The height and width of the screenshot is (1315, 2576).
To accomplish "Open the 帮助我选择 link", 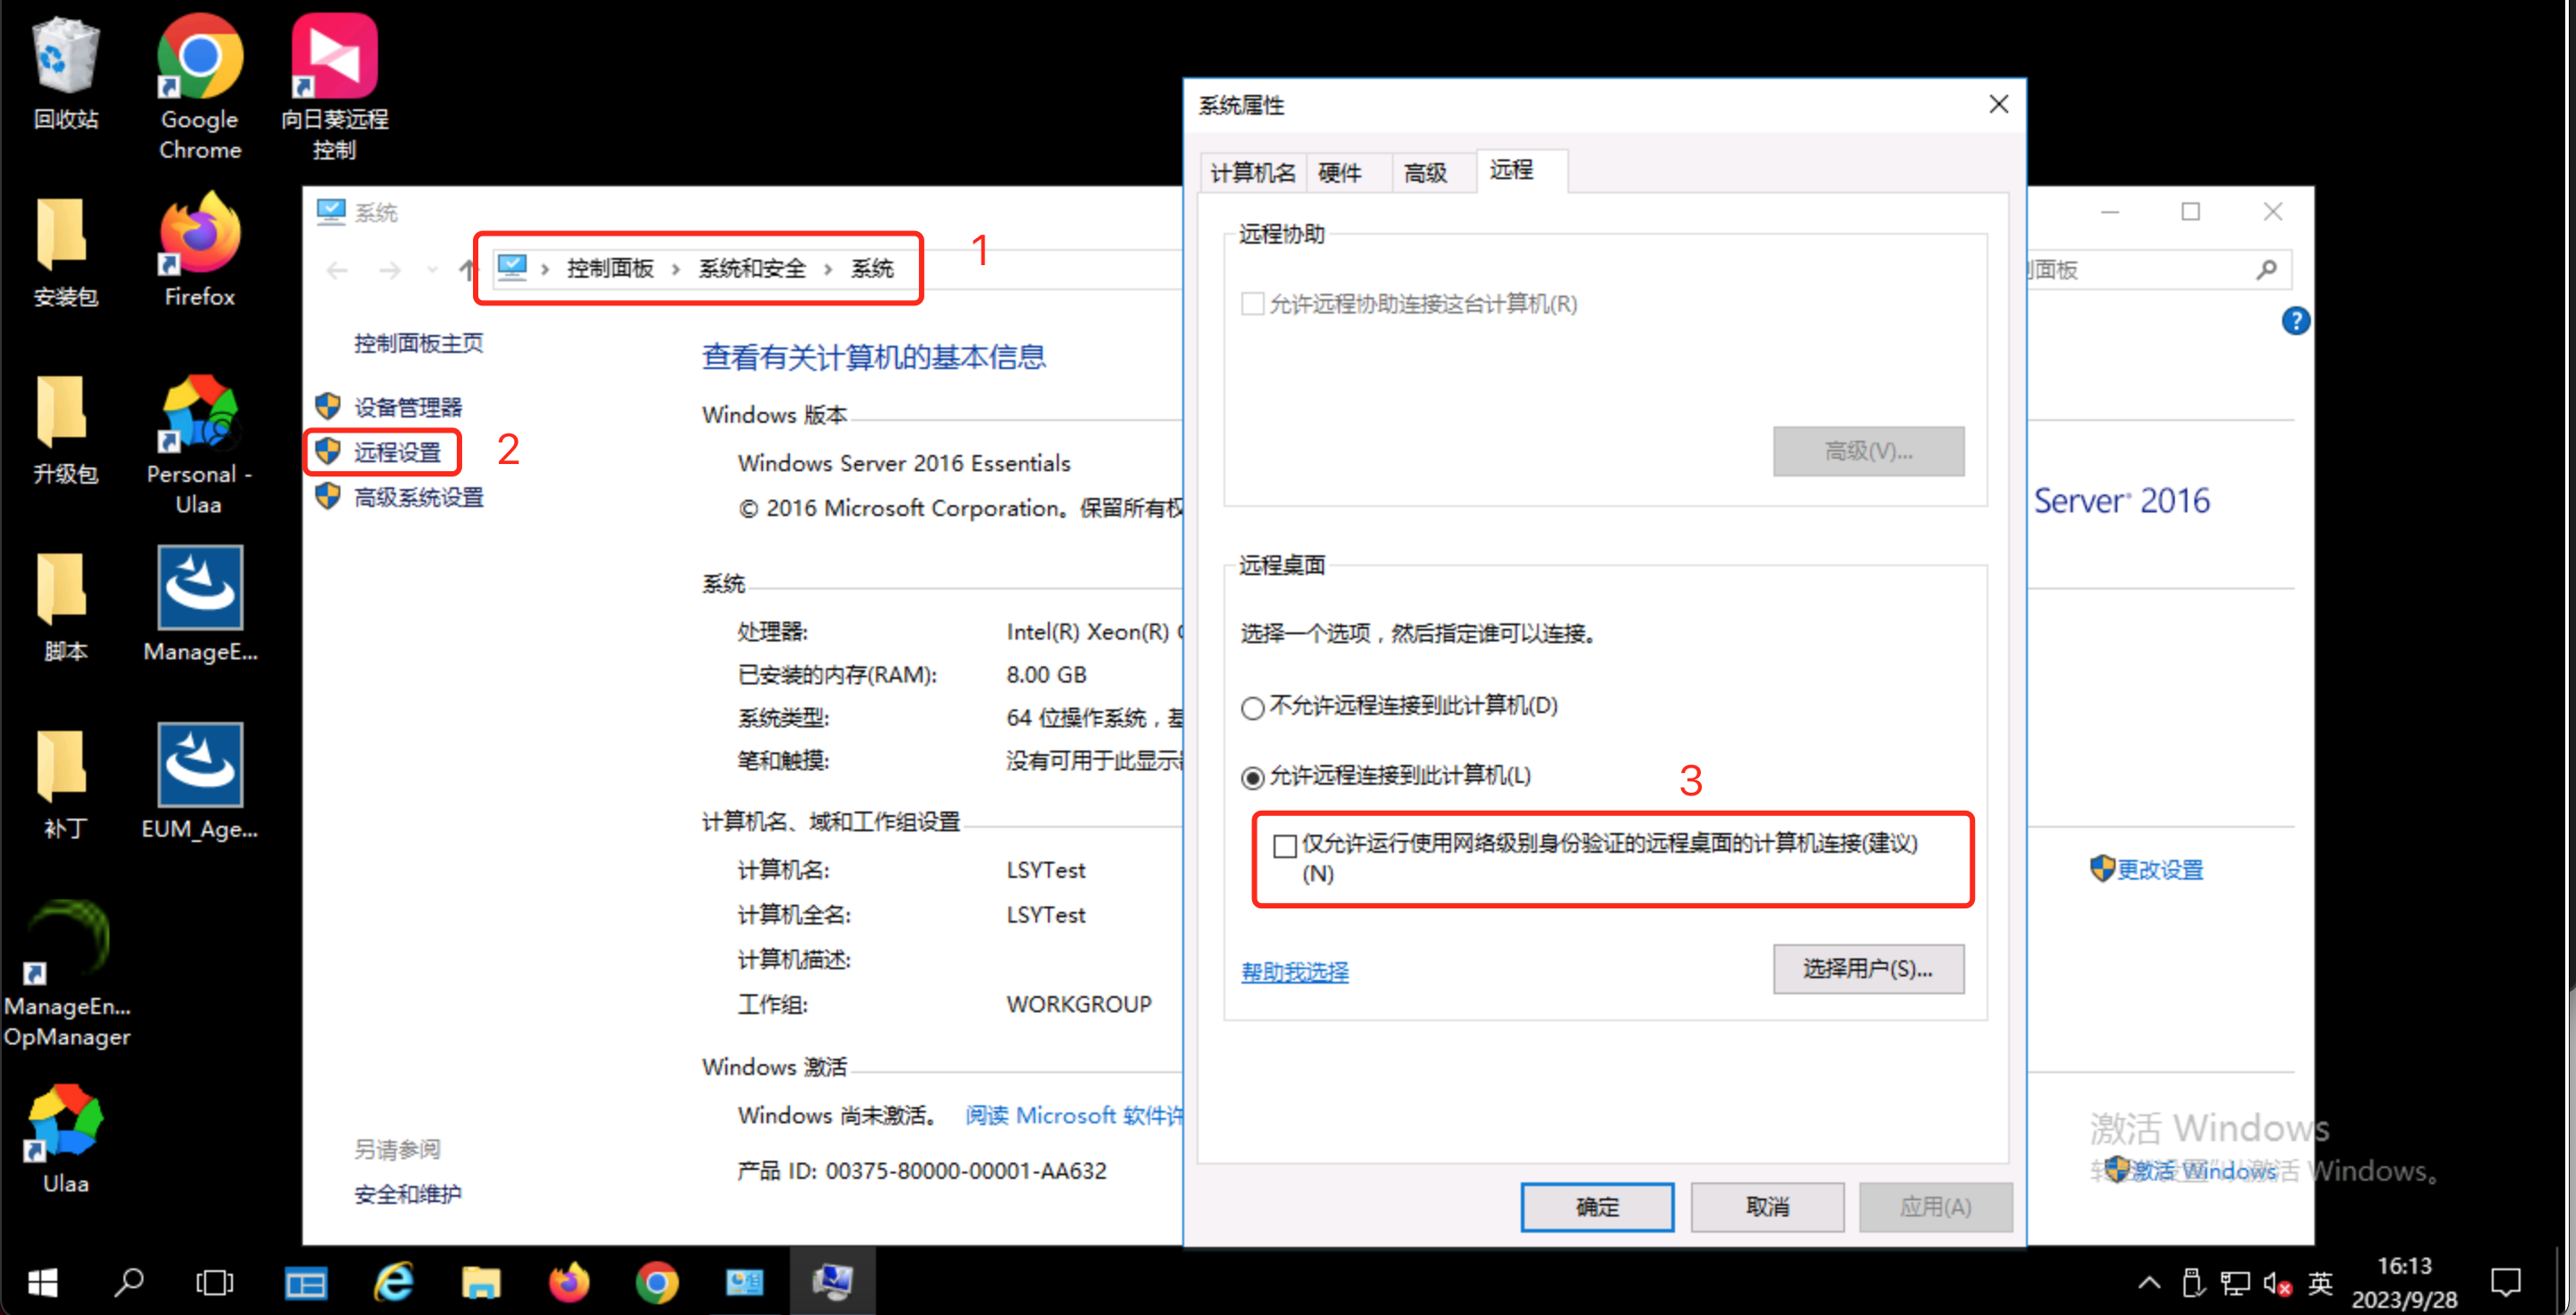I will [x=1295, y=972].
